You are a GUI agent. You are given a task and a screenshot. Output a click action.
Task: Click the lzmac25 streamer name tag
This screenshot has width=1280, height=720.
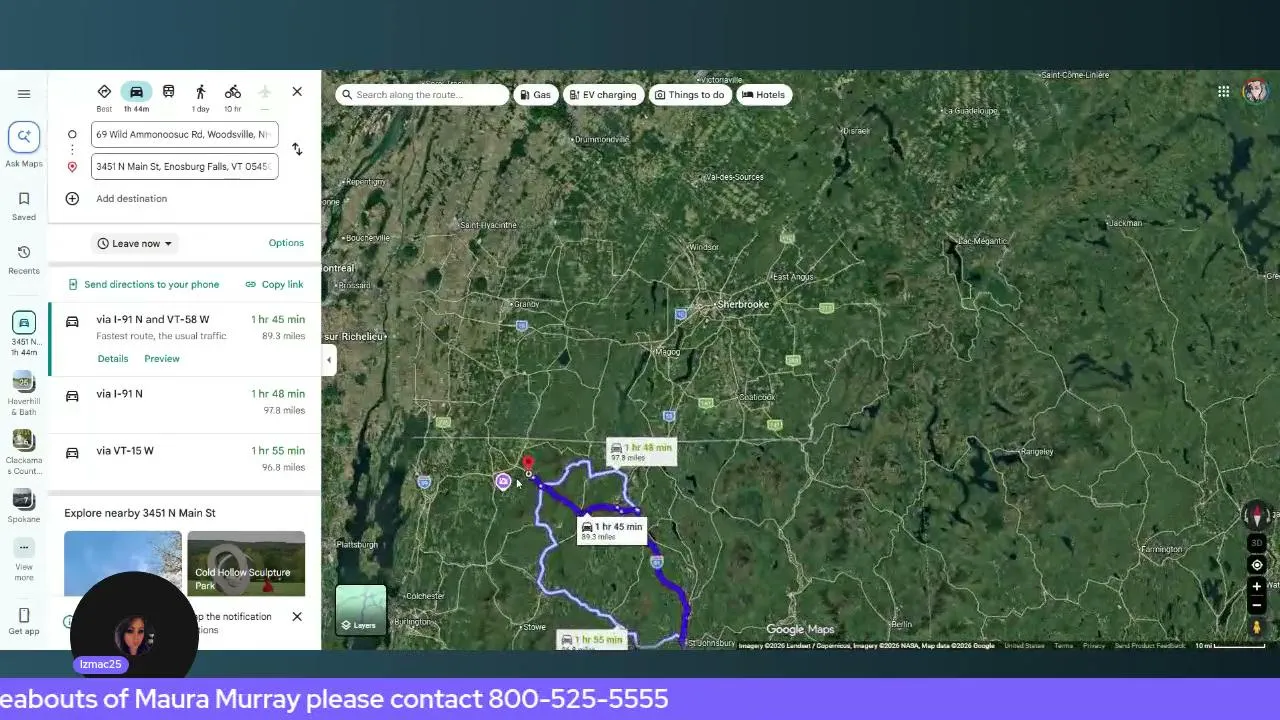[100, 664]
